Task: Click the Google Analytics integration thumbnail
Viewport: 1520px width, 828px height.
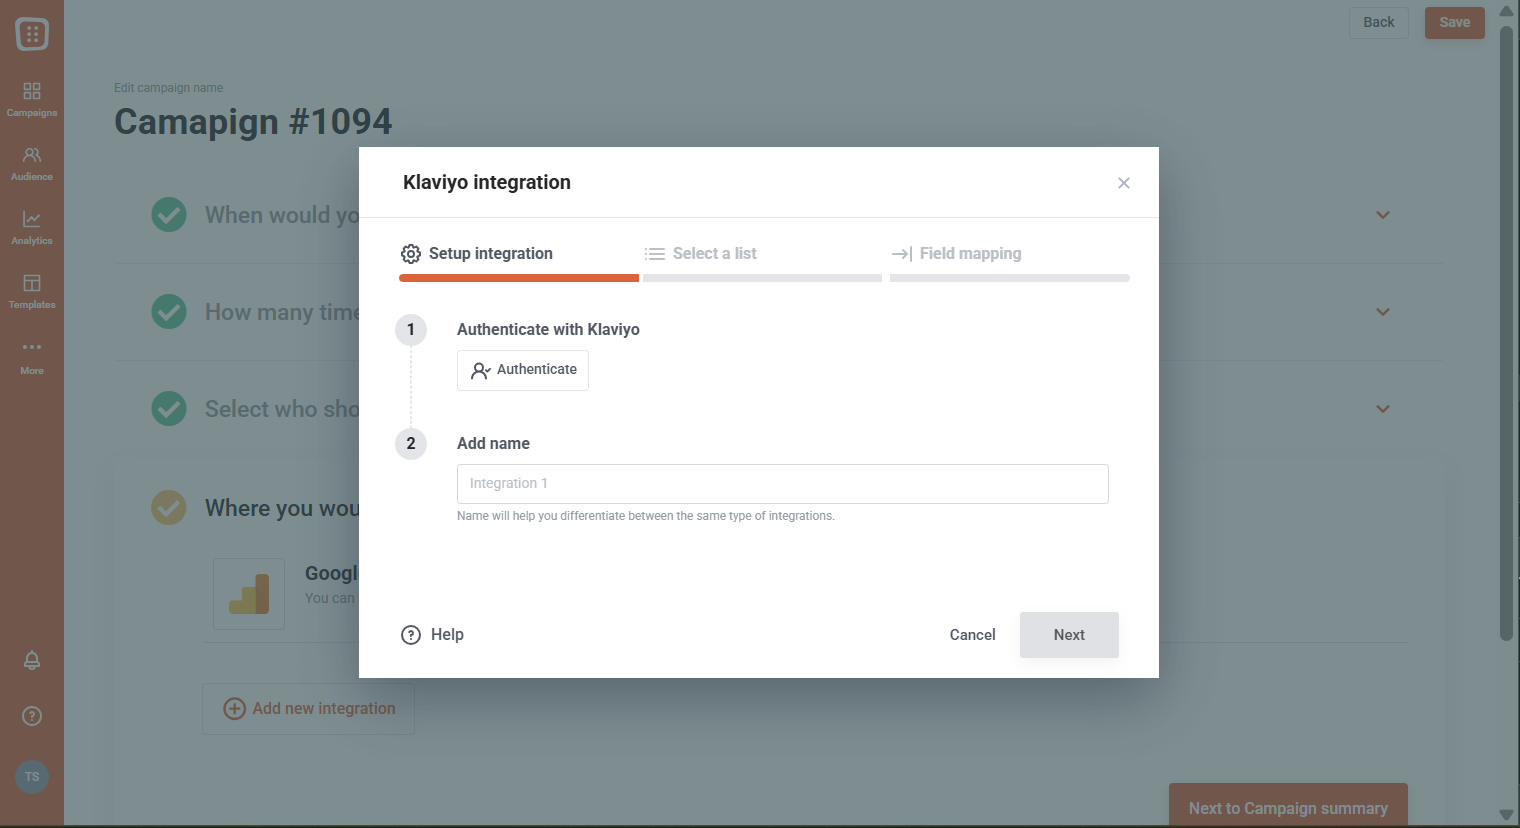Action: pos(249,594)
